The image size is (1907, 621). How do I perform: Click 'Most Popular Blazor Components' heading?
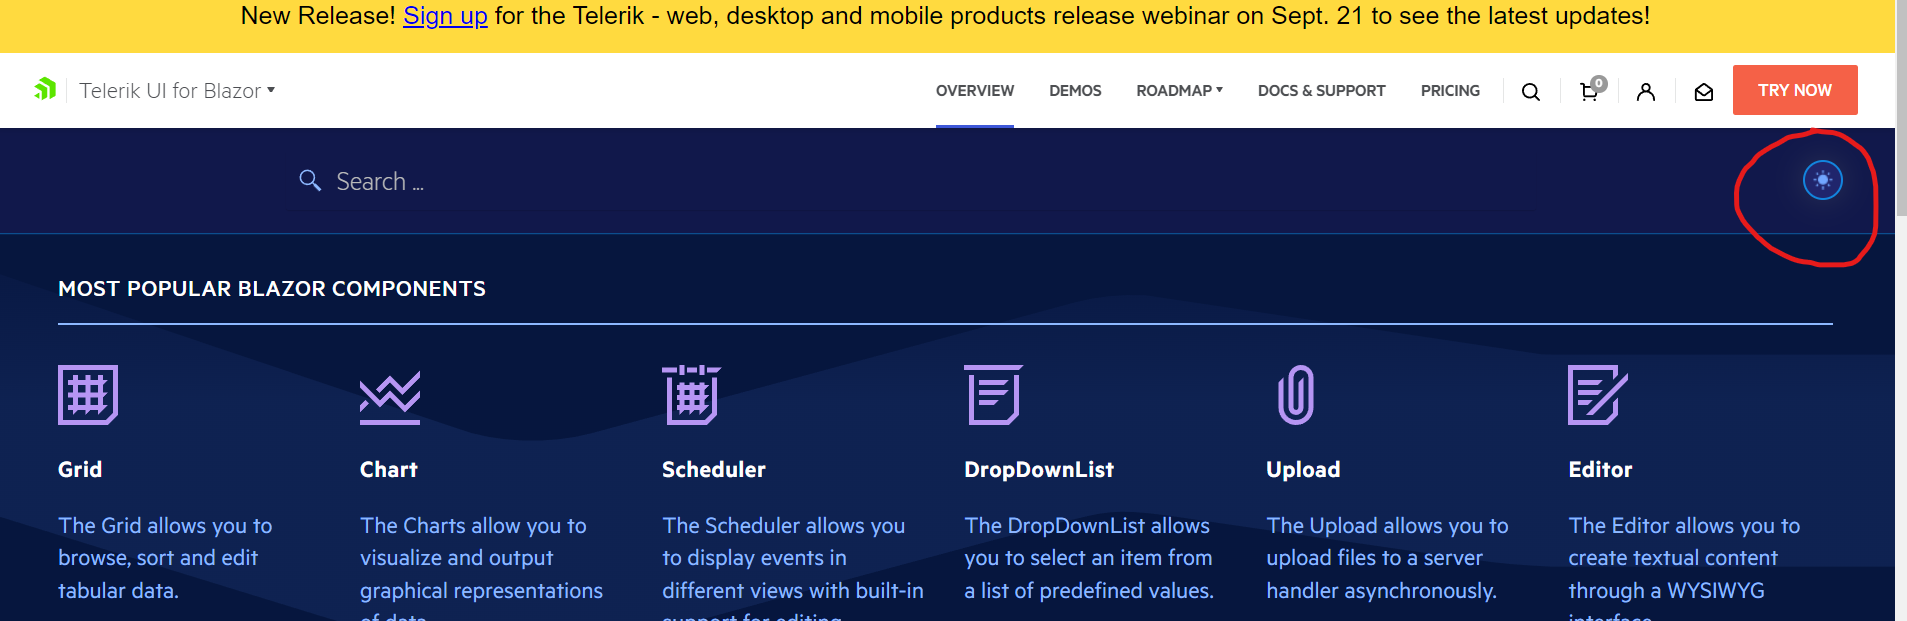(272, 289)
